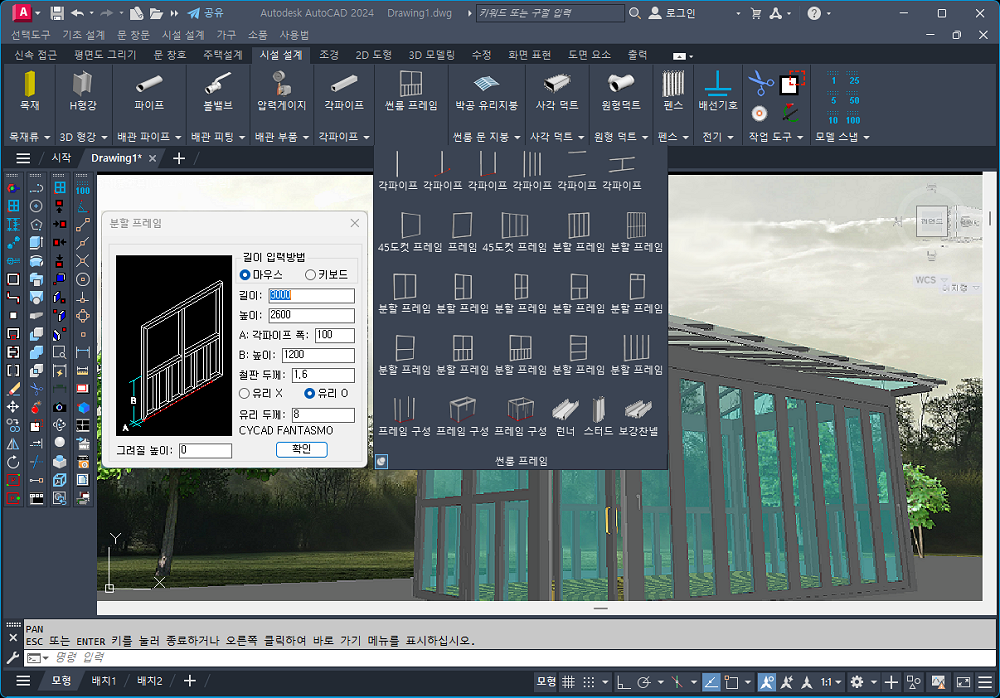The width and height of the screenshot is (1000, 698).
Task: Expand the 모델 스냅 panel dropdown
Action: click(x=842, y=137)
